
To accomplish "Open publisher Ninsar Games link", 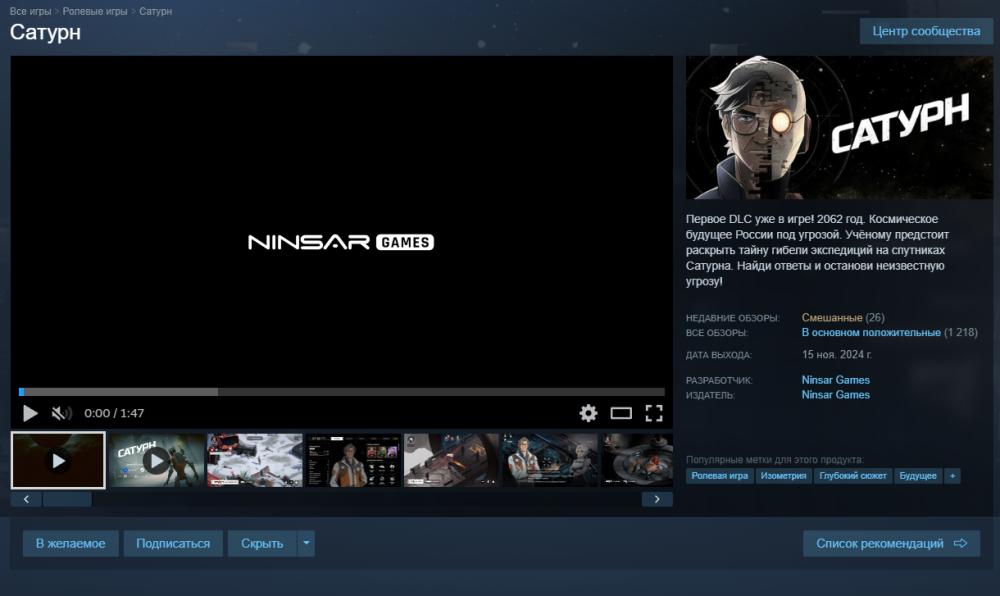I will click(835, 395).
